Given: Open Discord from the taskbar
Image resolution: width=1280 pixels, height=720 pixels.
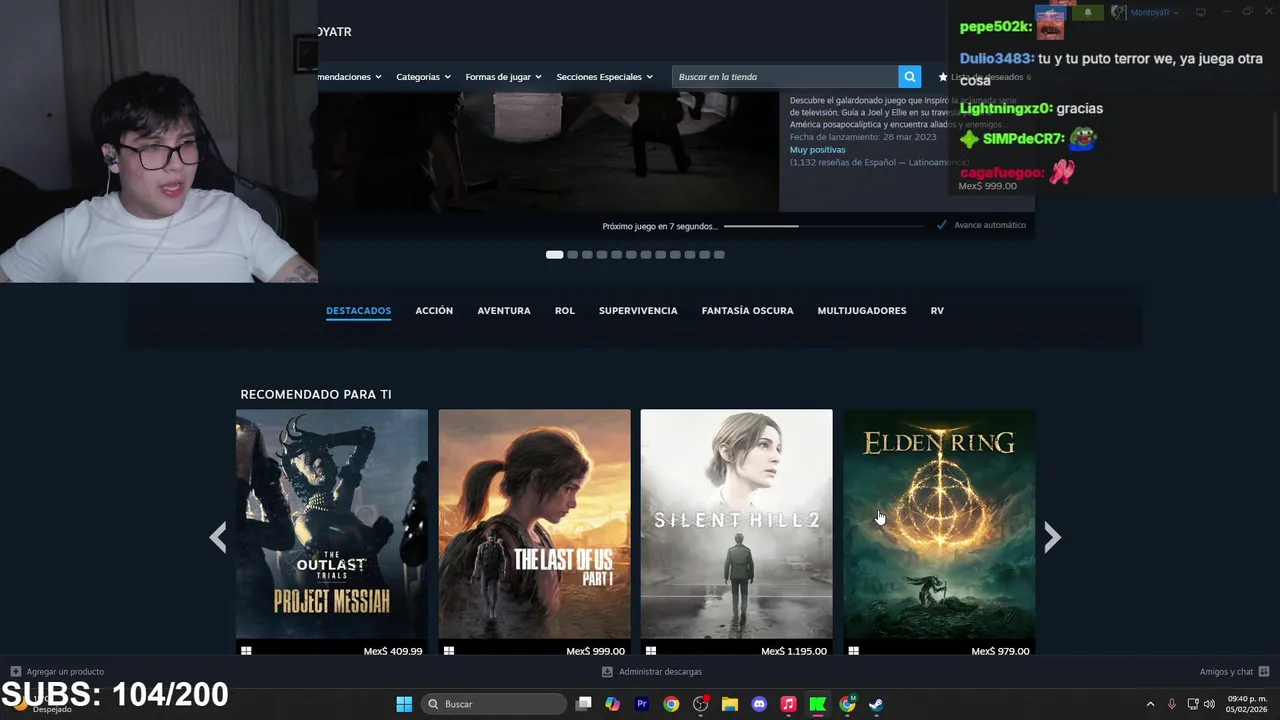Looking at the screenshot, I should coord(759,704).
